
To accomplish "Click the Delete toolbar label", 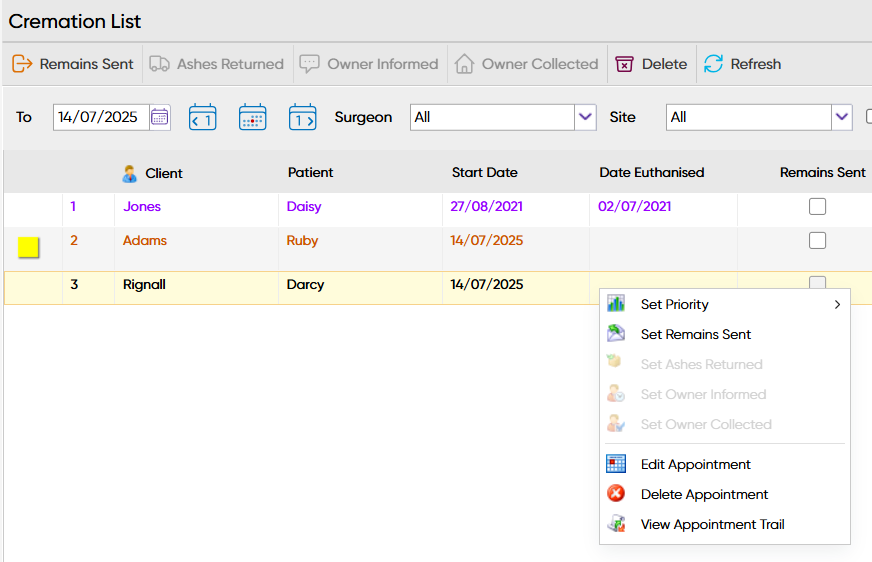I will coord(664,64).
